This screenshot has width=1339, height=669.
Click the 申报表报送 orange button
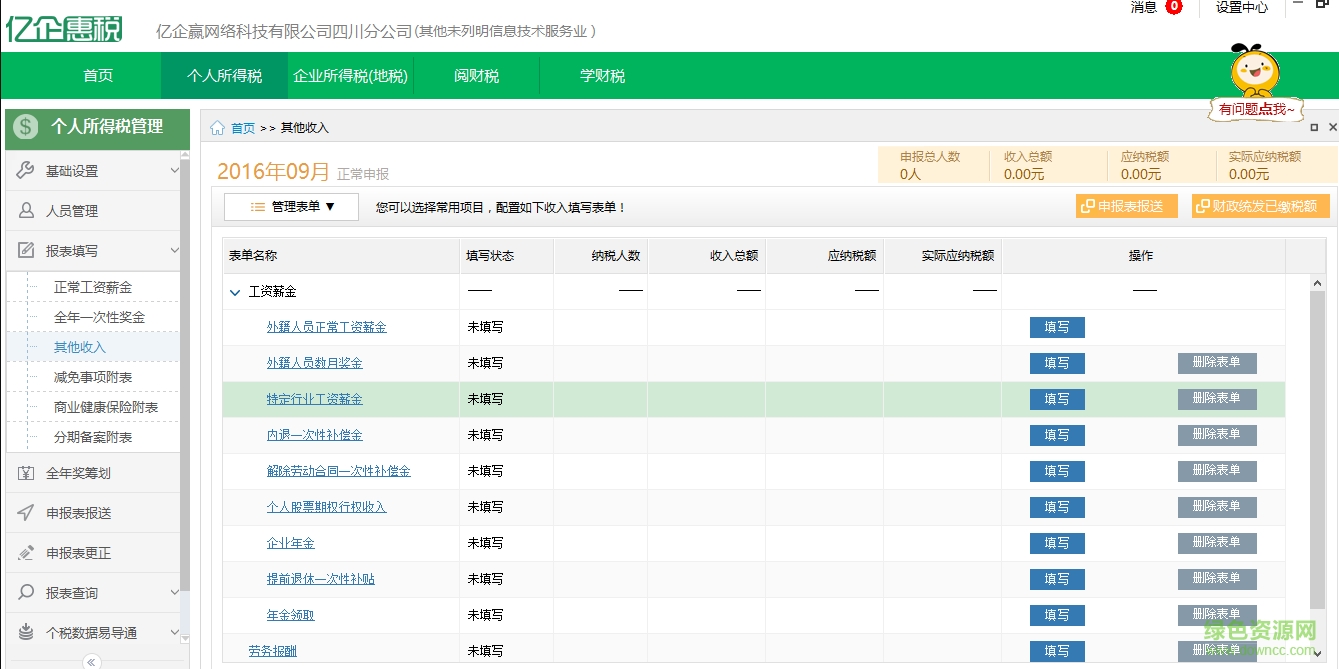(1127, 207)
